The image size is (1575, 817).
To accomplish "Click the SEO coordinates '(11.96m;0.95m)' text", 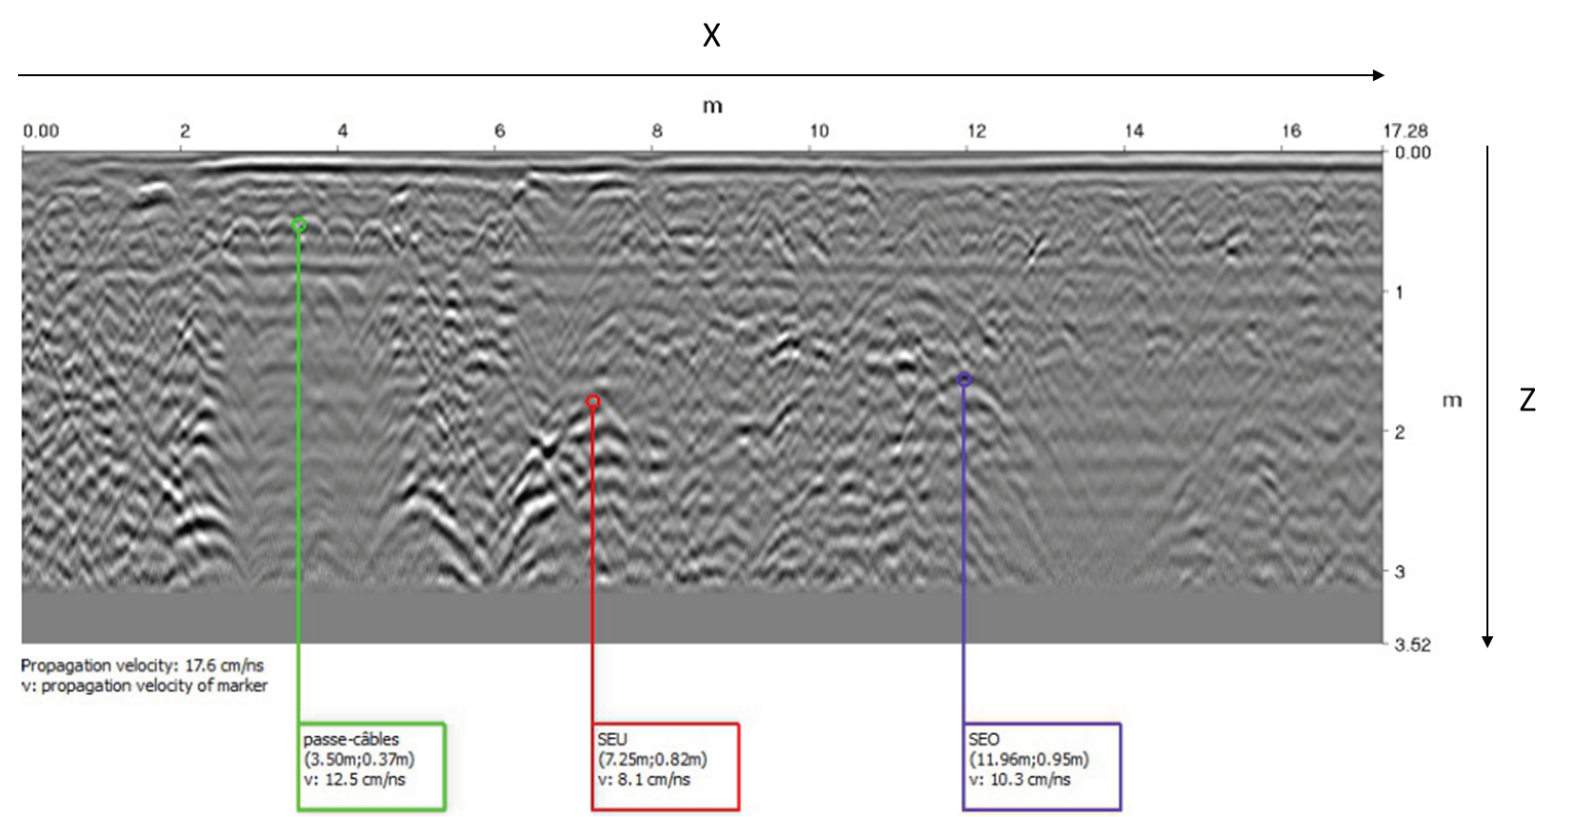I will point(1028,760).
